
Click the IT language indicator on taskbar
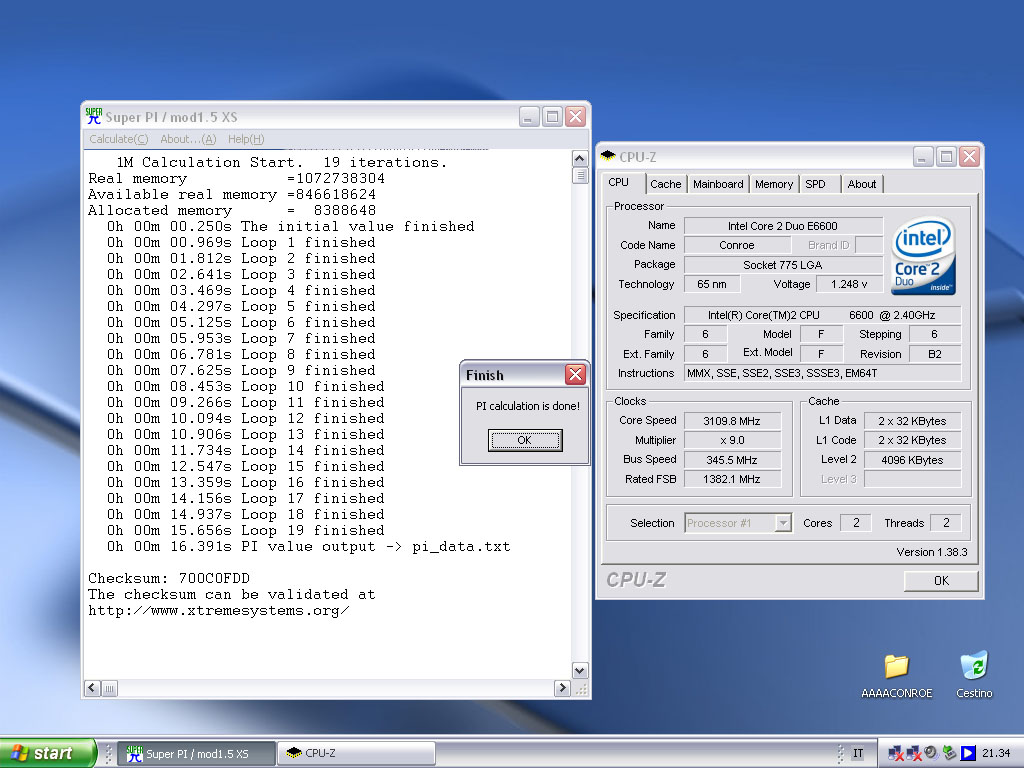pyautogui.click(x=858, y=753)
